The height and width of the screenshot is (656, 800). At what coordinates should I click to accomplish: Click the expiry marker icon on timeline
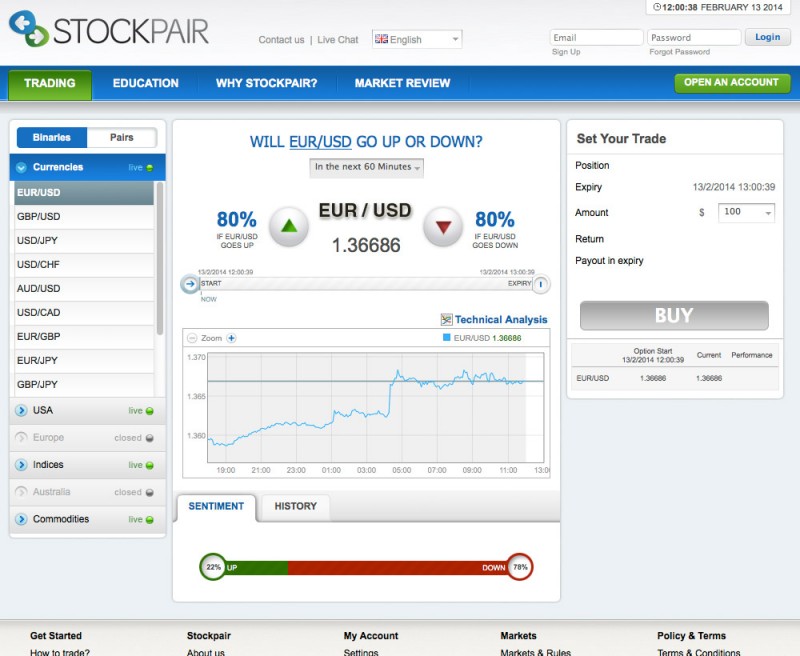tap(541, 284)
